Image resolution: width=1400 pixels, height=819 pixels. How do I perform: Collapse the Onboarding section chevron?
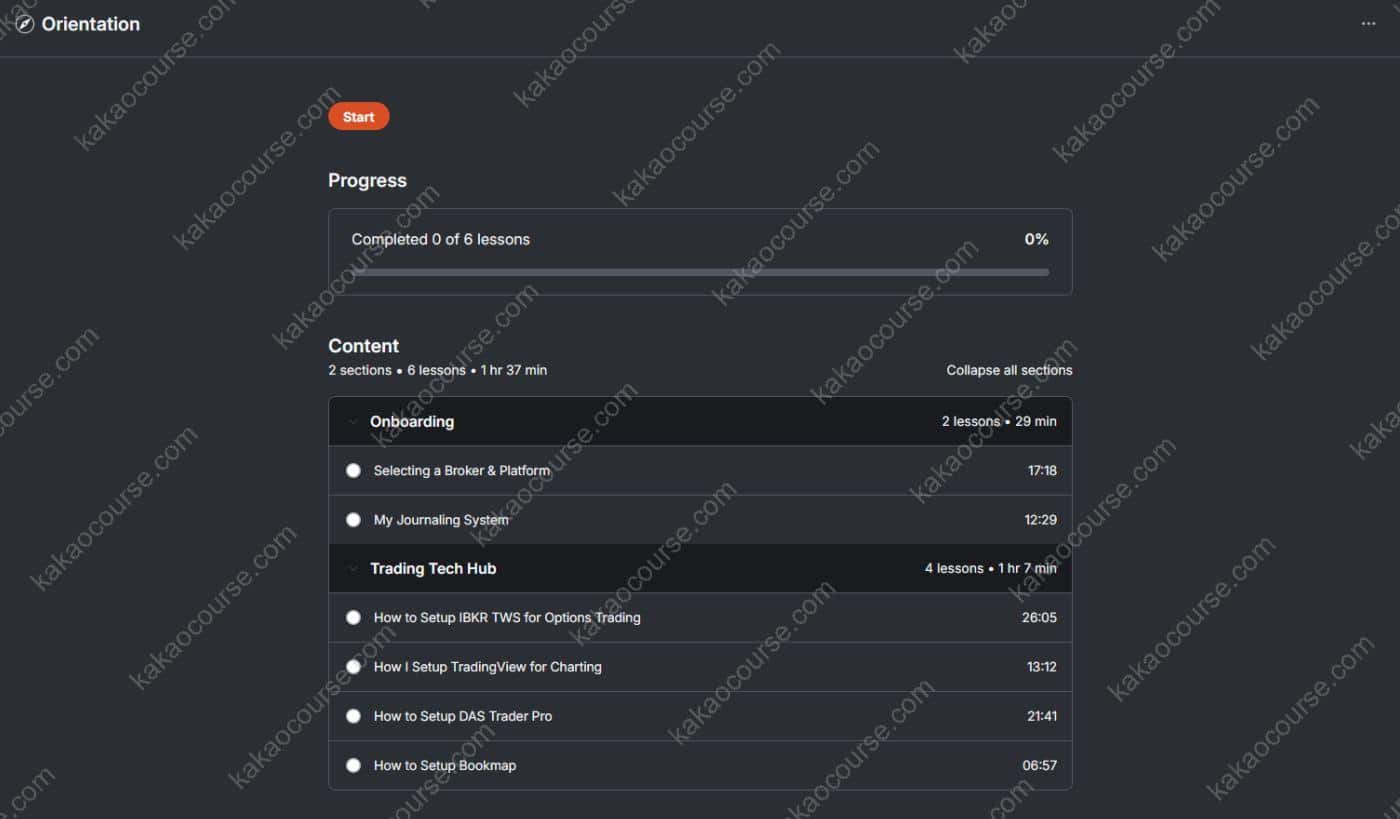coord(352,421)
